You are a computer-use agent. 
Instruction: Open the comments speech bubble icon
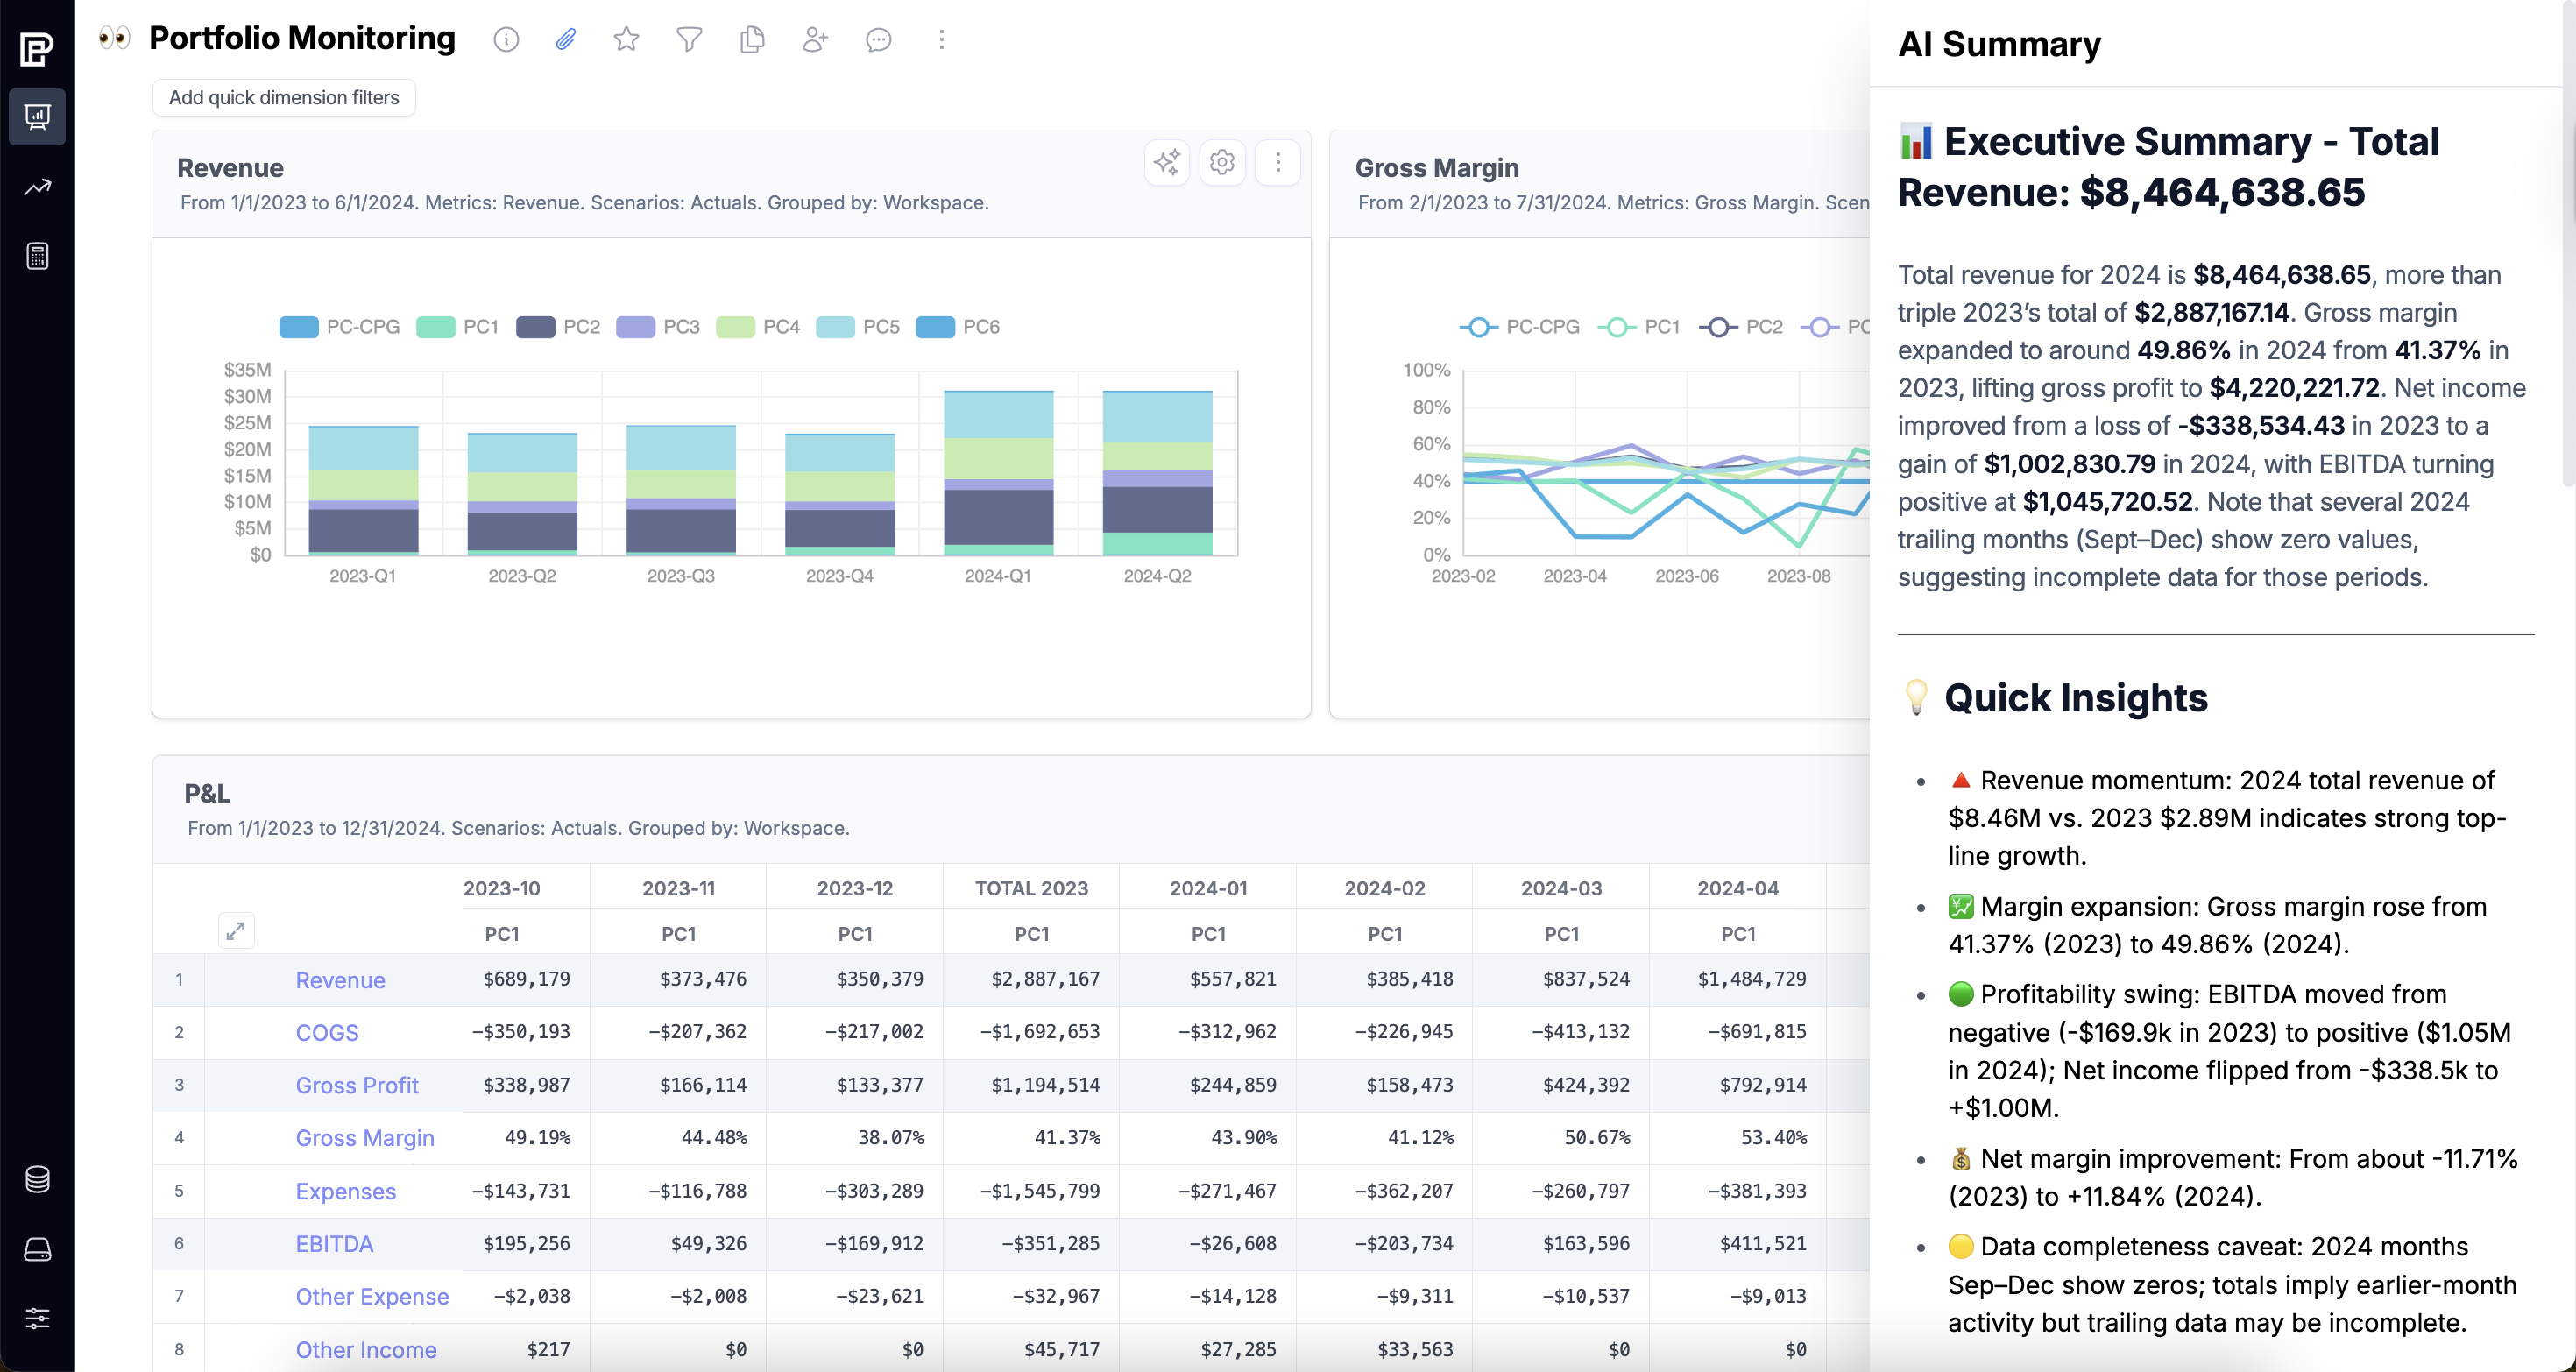(x=878, y=40)
